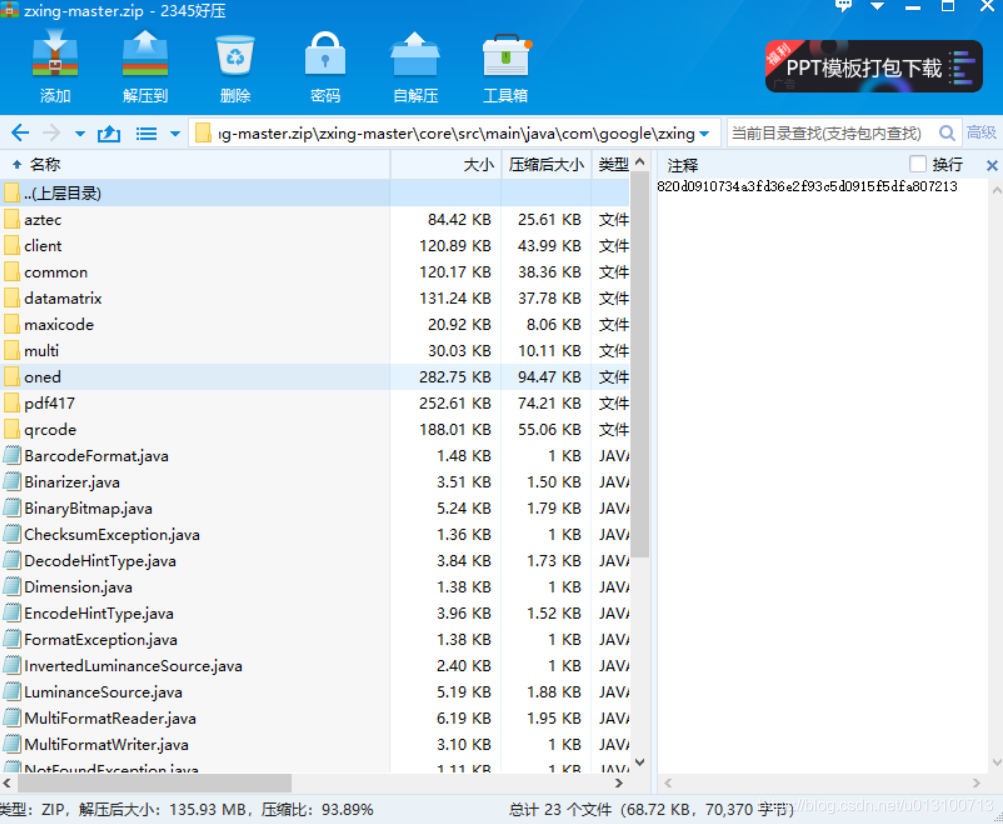The image size is (1003, 824).
Task: Select the ..(上层目录) parent directory row
Action: [315, 193]
